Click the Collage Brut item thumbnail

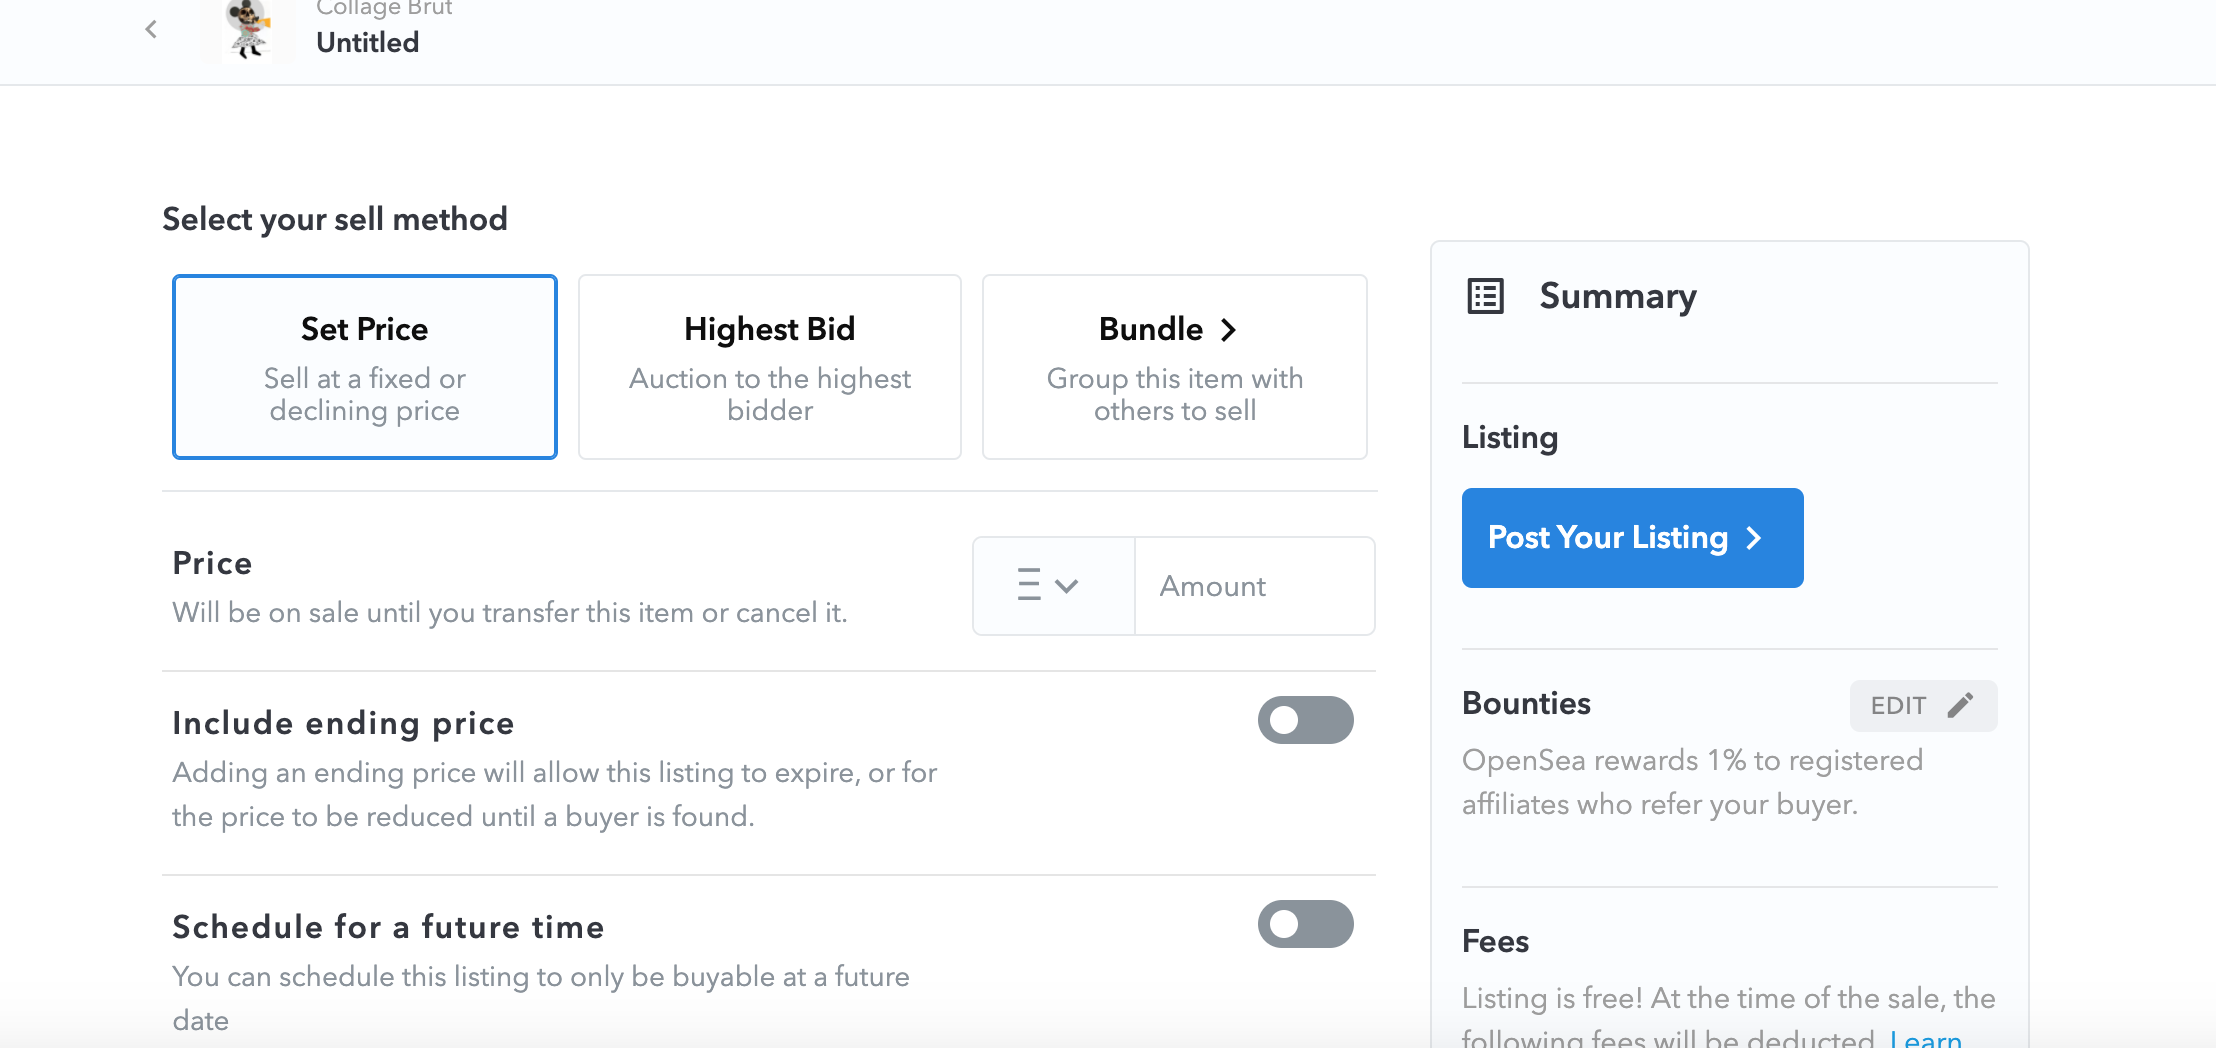pyautogui.click(x=247, y=31)
